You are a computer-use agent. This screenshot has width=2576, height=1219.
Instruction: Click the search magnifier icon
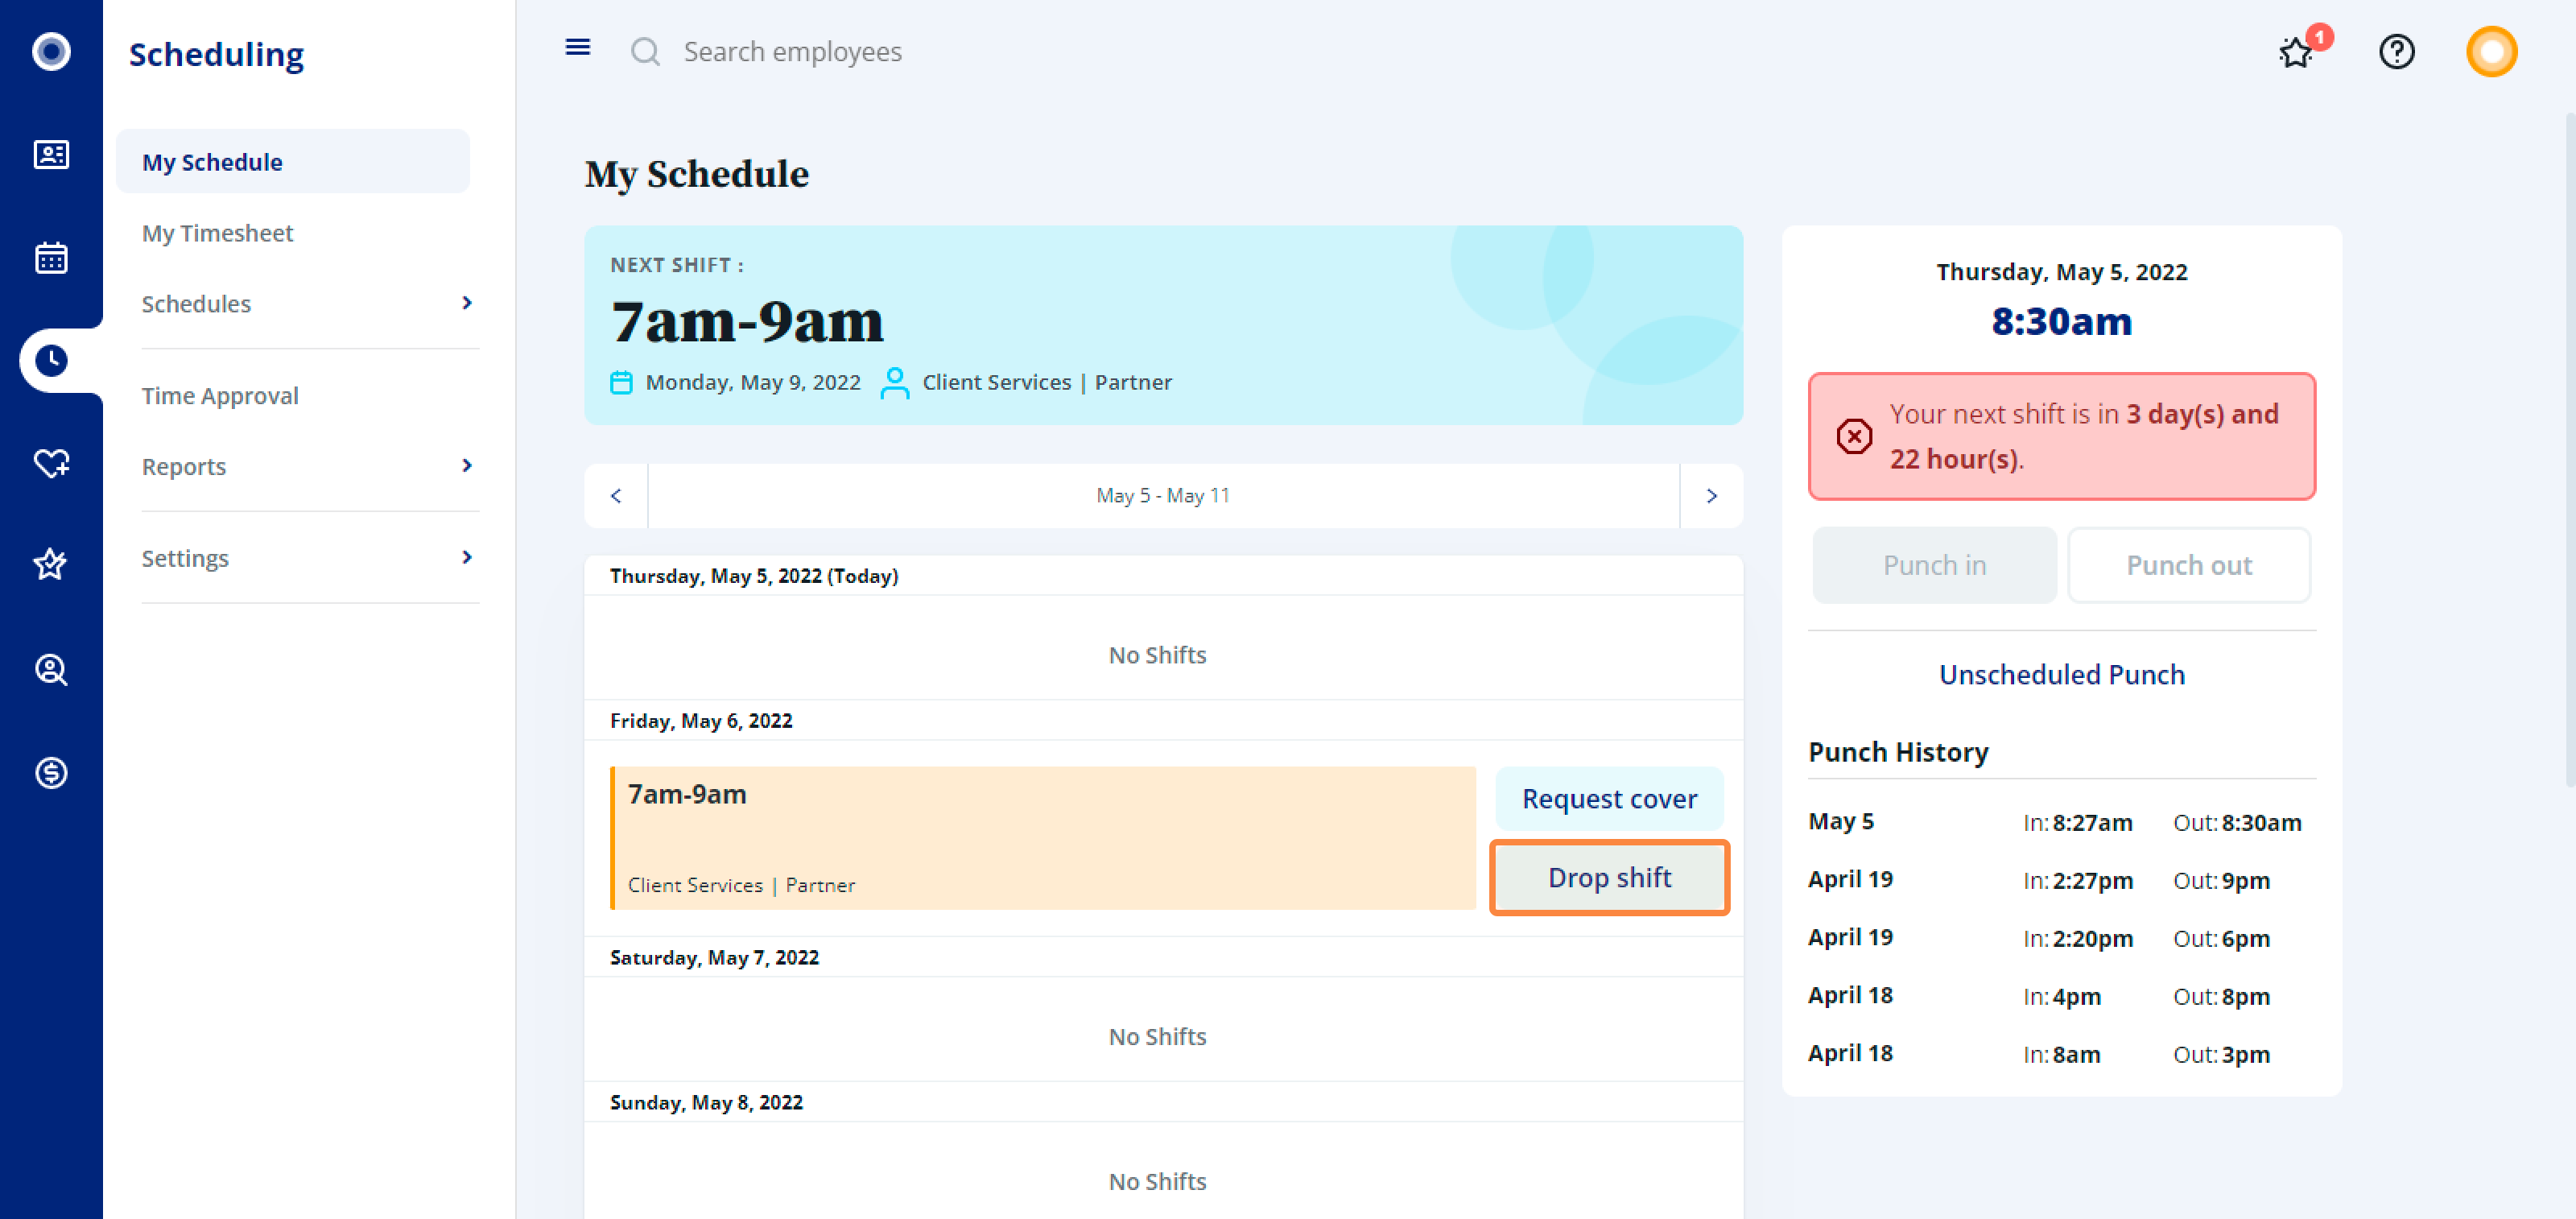(645, 51)
